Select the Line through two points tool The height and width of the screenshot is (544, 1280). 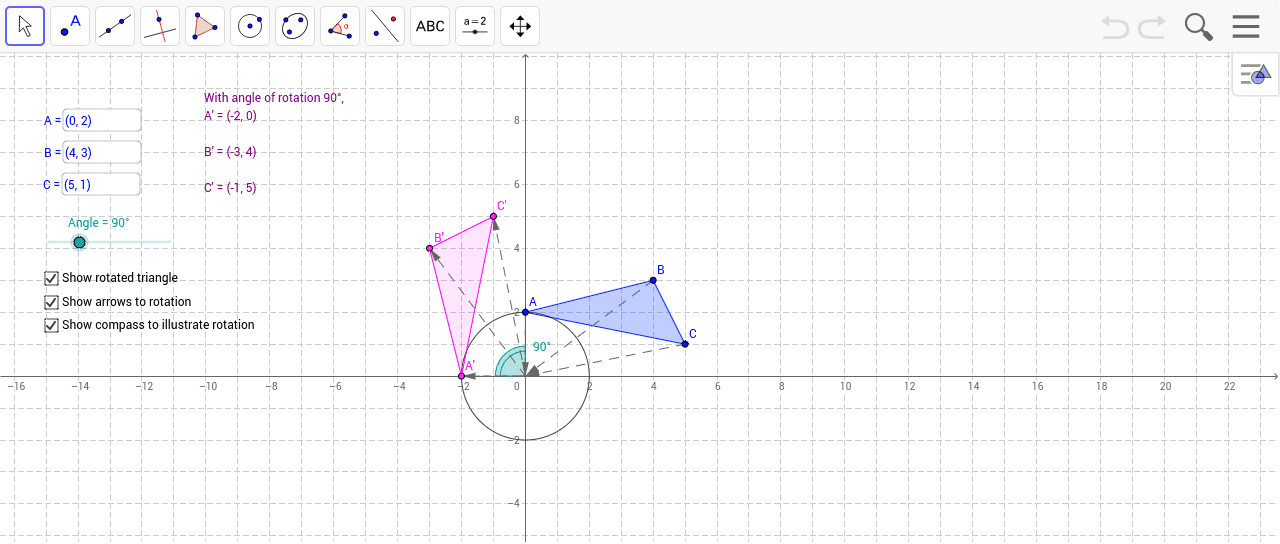coord(115,26)
